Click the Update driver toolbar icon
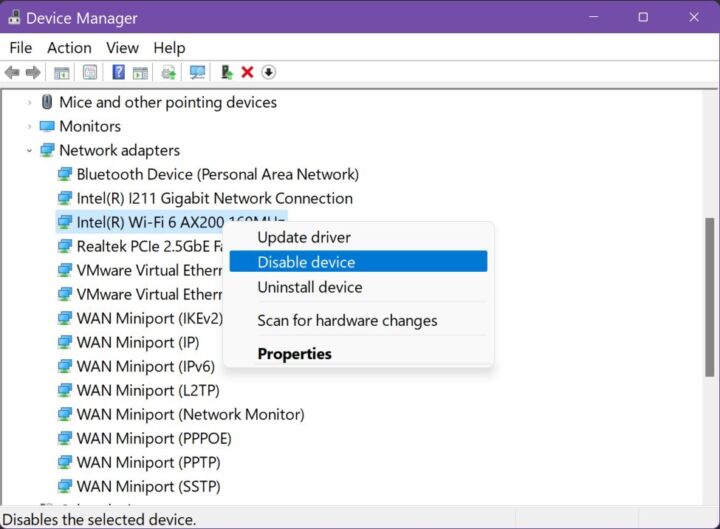720x529 pixels. tap(226, 72)
